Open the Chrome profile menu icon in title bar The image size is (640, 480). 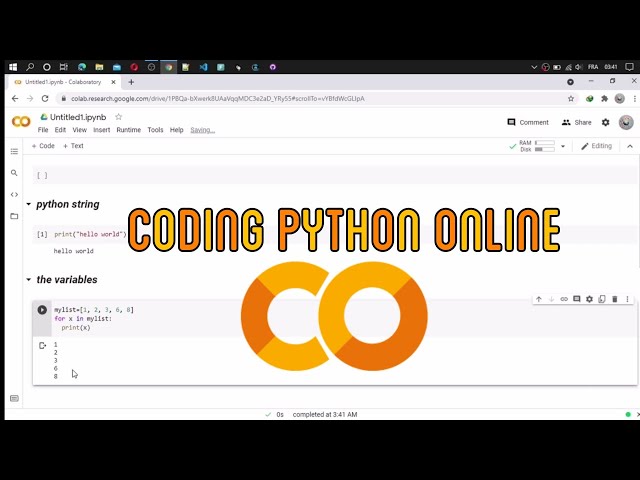pyautogui.click(x=570, y=82)
